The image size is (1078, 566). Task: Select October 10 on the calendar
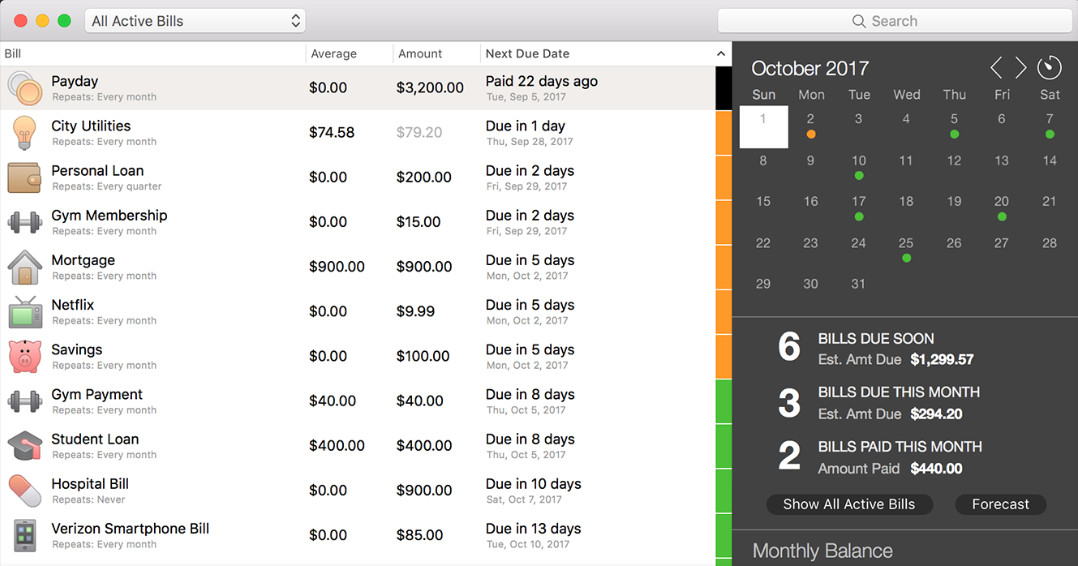coord(859,166)
